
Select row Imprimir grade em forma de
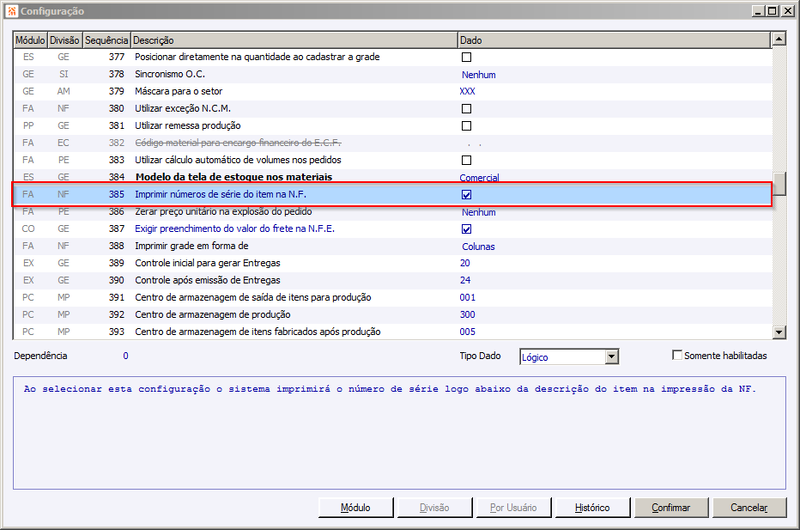tap(392, 246)
